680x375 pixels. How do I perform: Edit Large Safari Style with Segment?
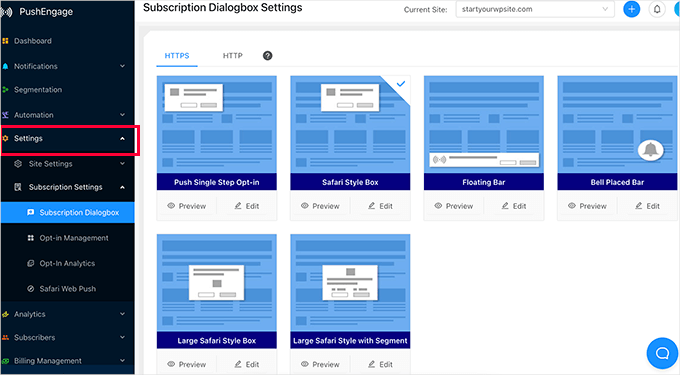click(x=380, y=364)
